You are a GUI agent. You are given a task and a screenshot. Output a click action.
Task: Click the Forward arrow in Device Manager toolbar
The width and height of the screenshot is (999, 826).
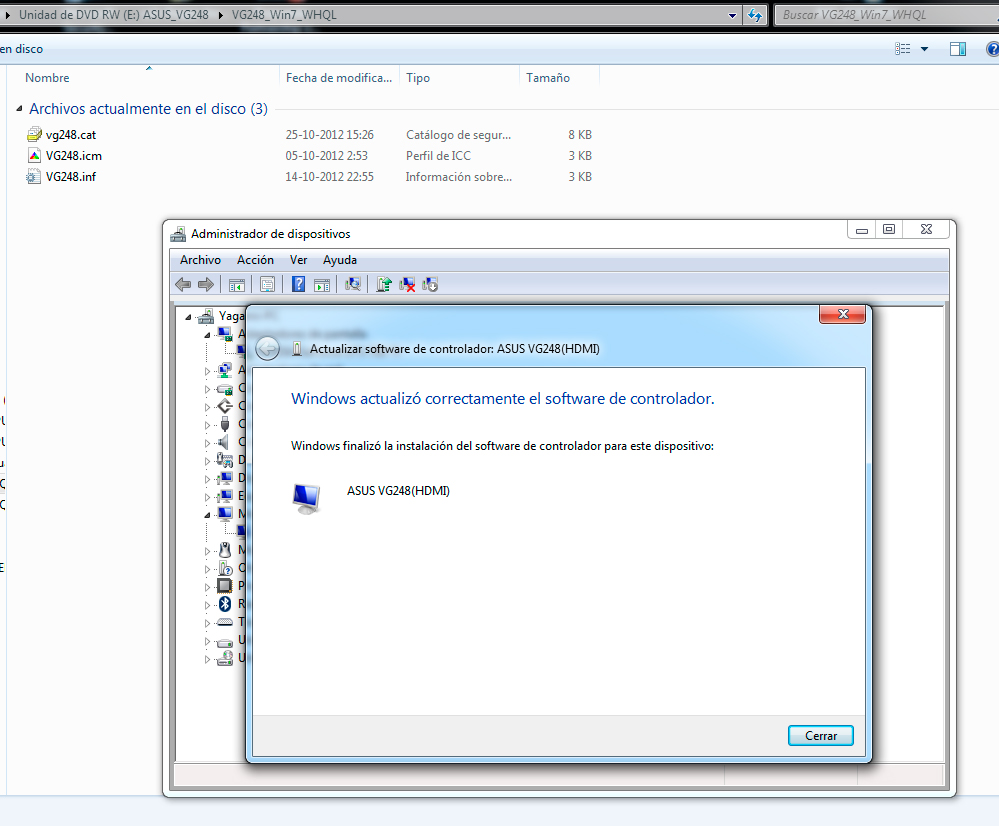205,284
